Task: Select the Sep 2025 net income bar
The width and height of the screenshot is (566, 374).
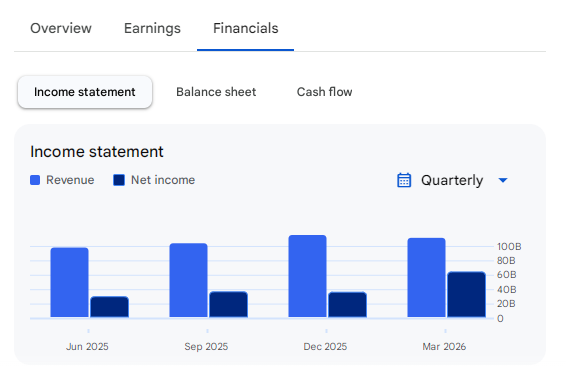Action: [x=228, y=304]
